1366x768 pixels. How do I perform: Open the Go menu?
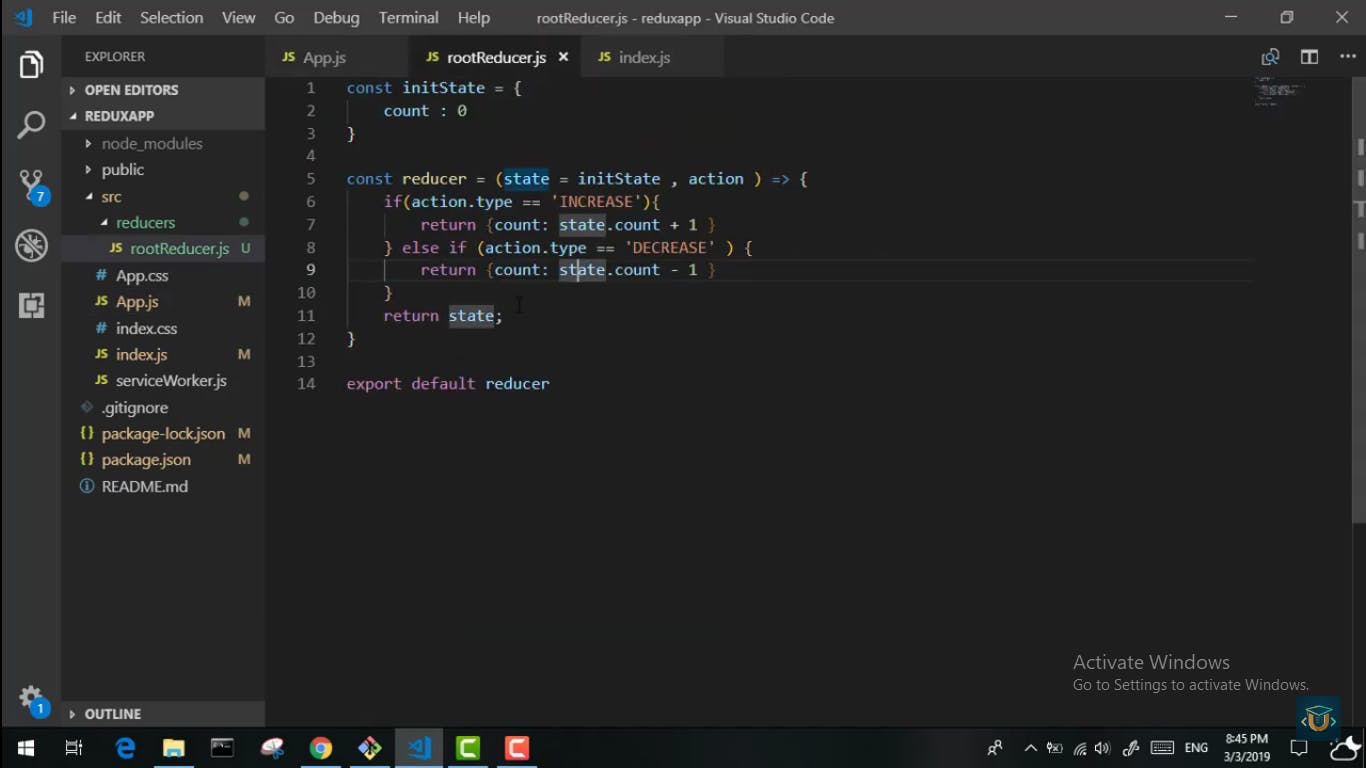point(284,18)
